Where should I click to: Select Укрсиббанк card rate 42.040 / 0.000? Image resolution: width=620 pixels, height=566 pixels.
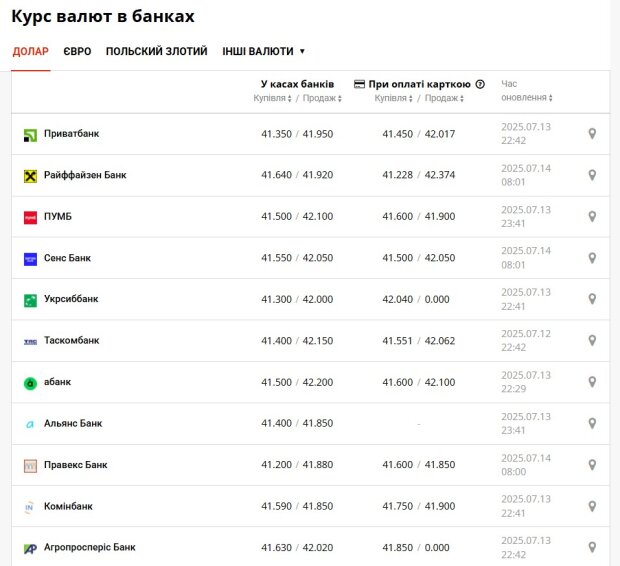(x=416, y=299)
